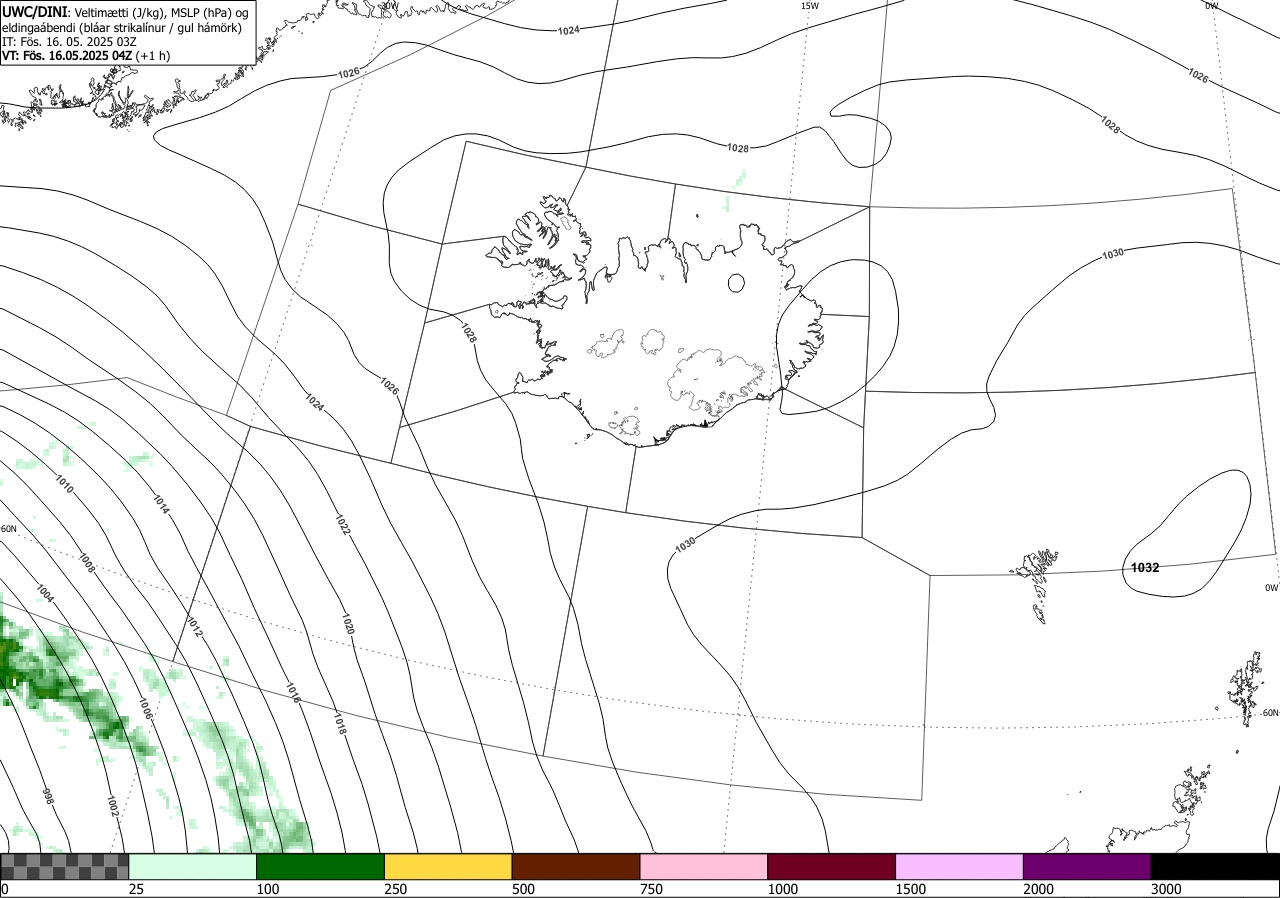The height and width of the screenshot is (898, 1280).
Task: Choose the yellow 250–500 legend swatch
Action: [x=448, y=866]
